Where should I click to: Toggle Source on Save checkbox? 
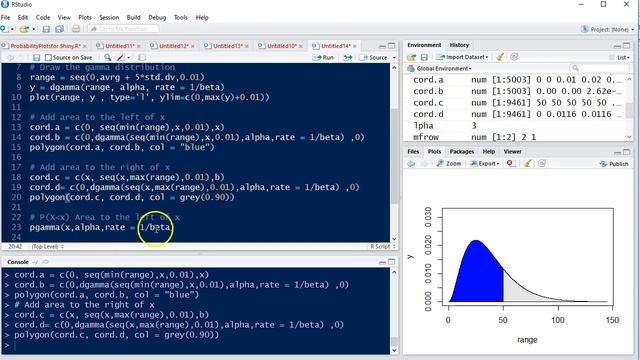click(48, 58)
